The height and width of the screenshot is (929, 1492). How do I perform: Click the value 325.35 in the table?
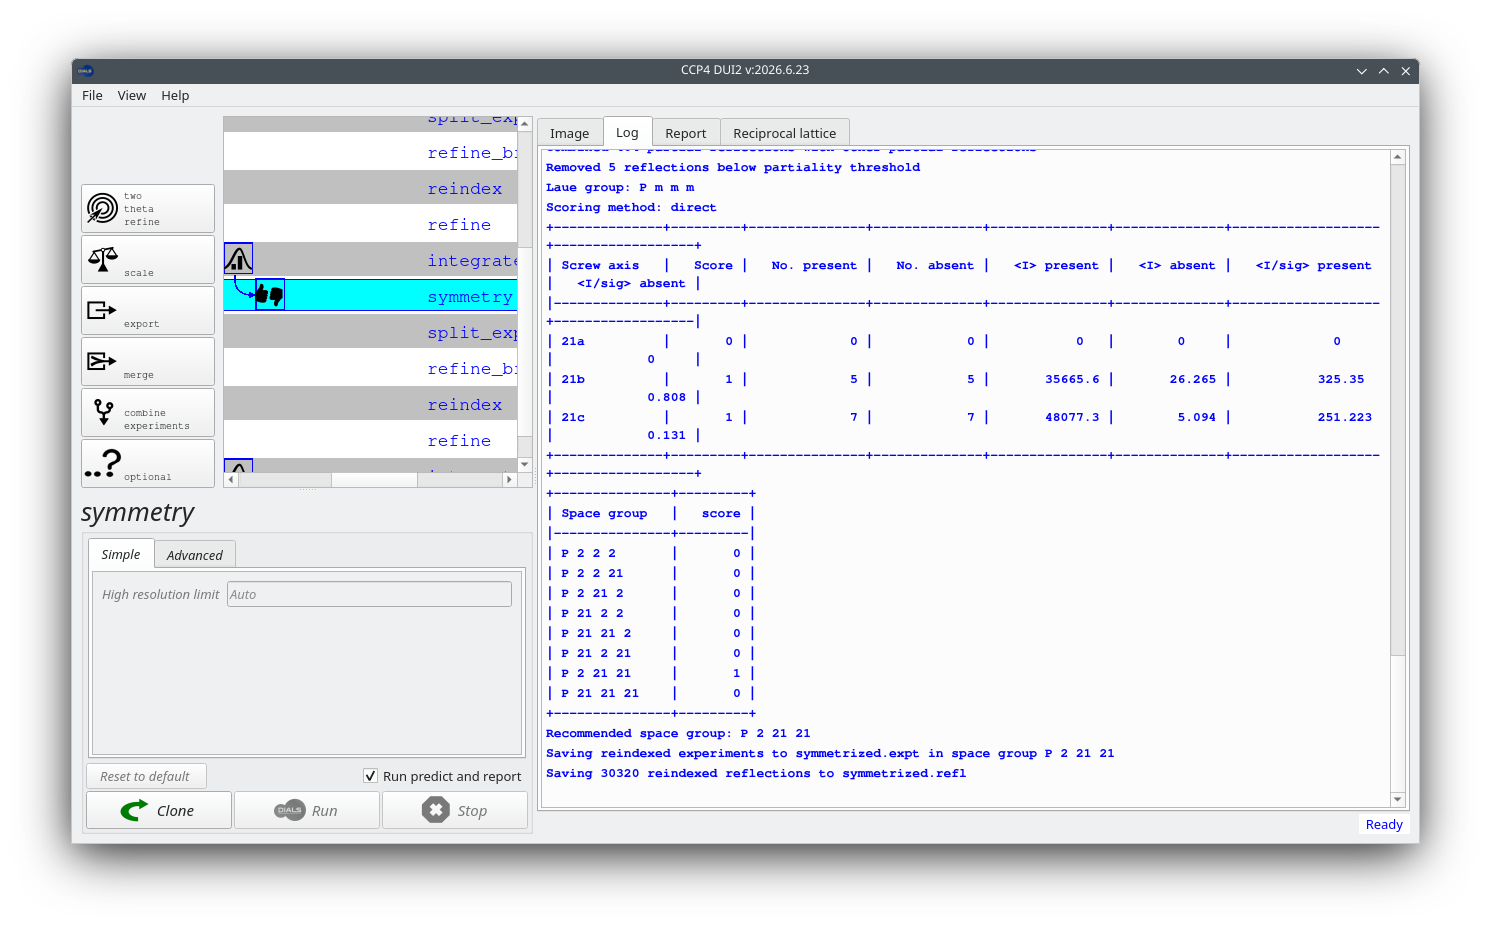click(1341, 379)
